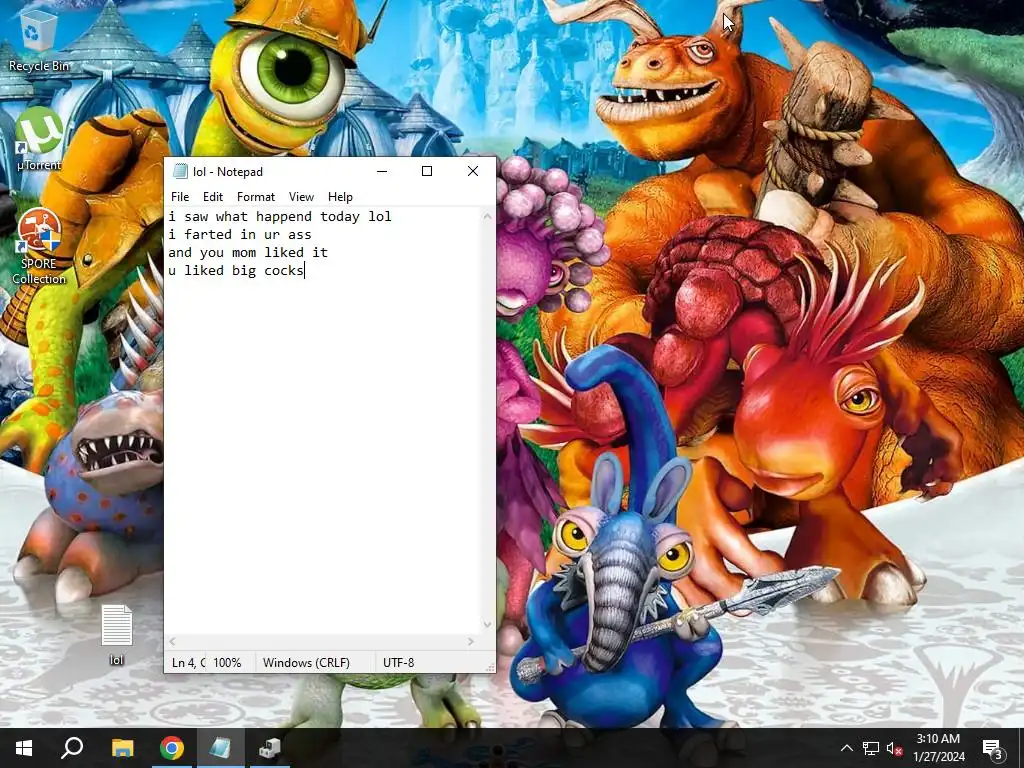Image resolution: width=1024 pixels, height=768 pixels.
Task: Click the installer app on taskbar
Action: [268, 748]
